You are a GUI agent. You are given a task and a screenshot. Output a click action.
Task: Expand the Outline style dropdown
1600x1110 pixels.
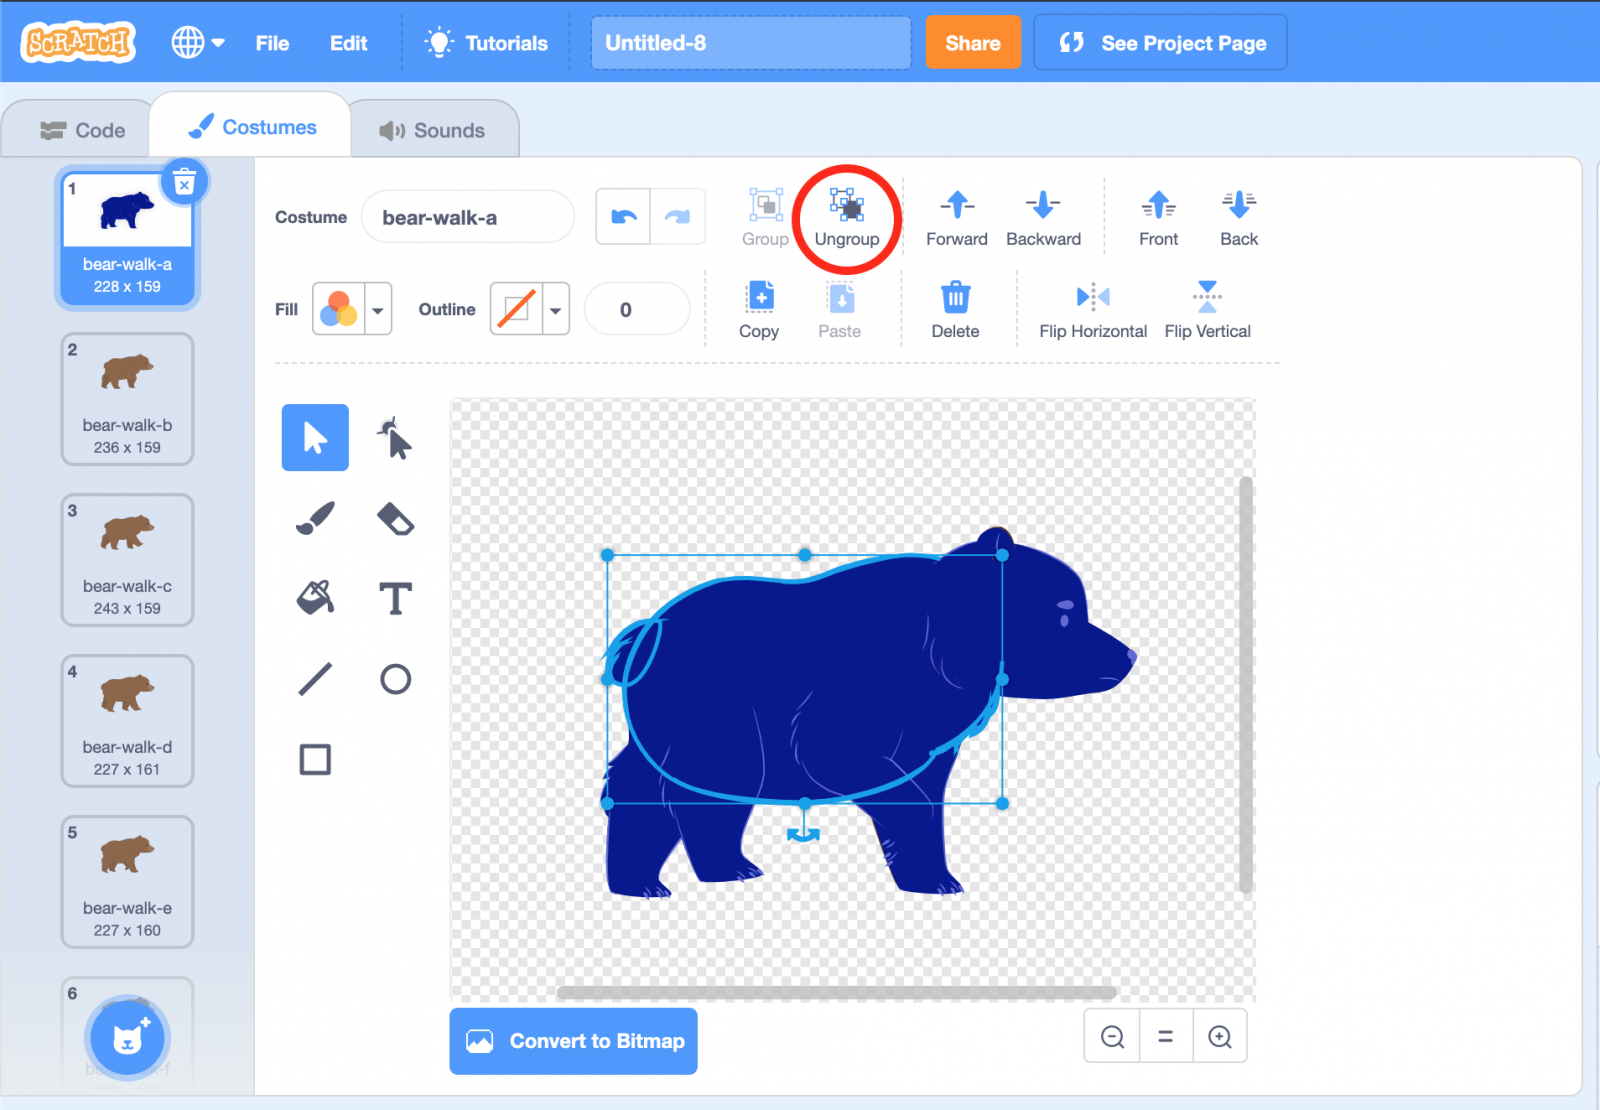[556, 309]
